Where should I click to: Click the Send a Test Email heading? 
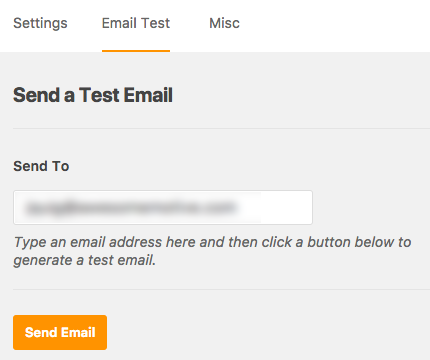click(93, 95)
